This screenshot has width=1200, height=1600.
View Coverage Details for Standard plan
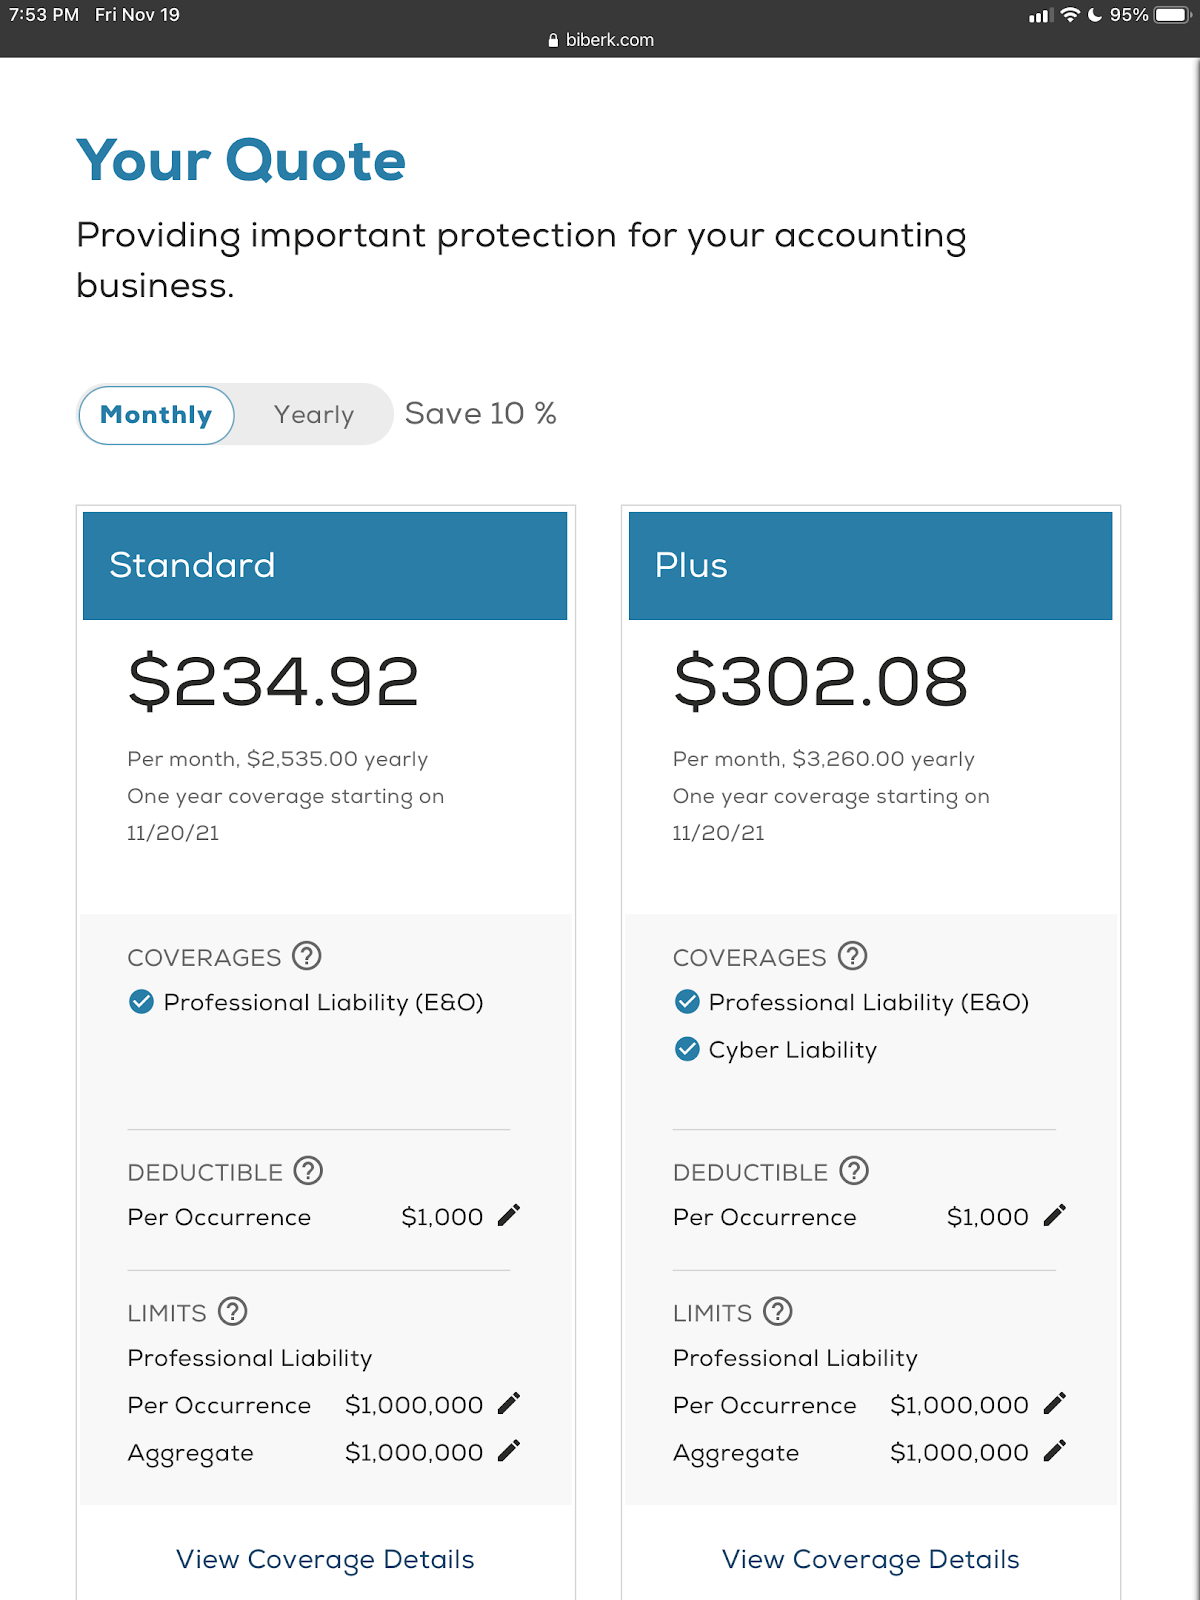325,1559
